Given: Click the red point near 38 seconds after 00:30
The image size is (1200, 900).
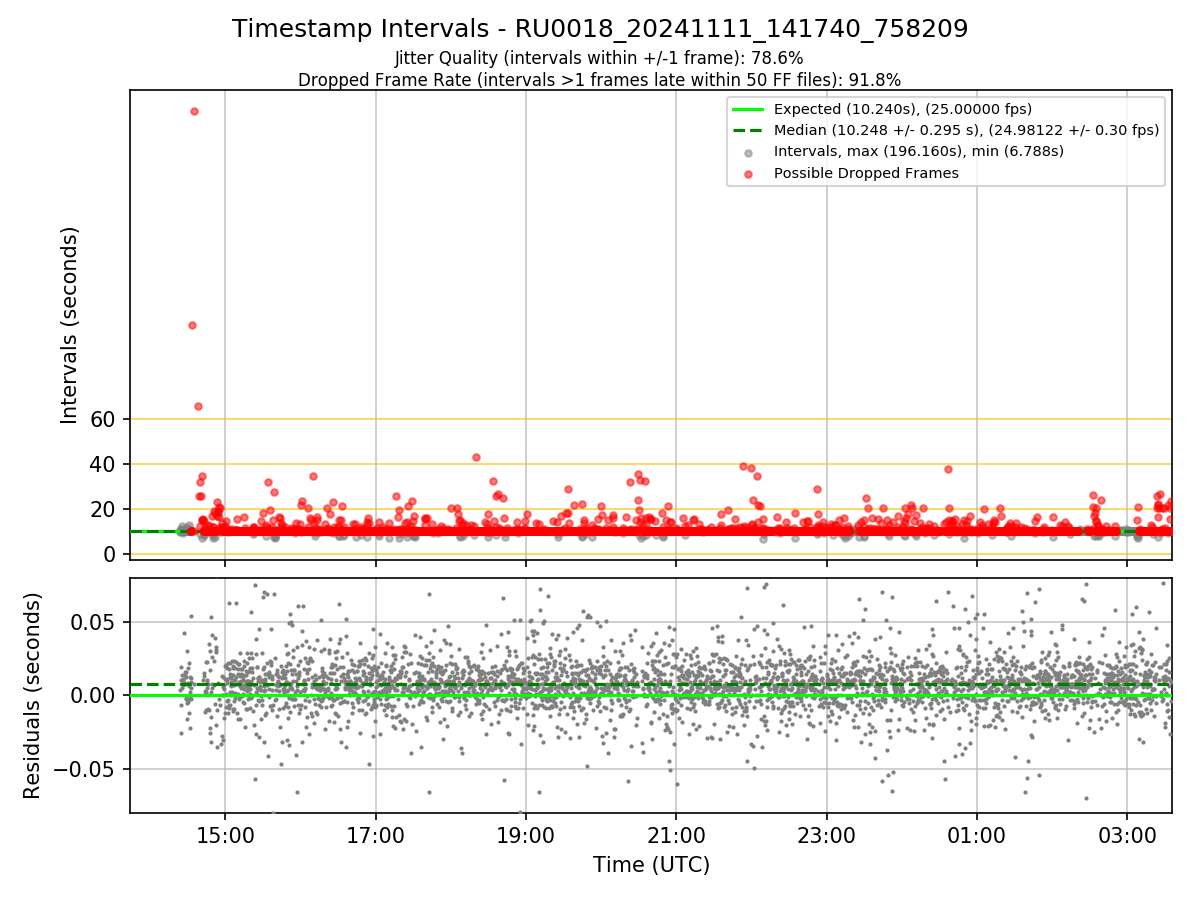Looking at the screenshot, I should [x=948, y=469].
